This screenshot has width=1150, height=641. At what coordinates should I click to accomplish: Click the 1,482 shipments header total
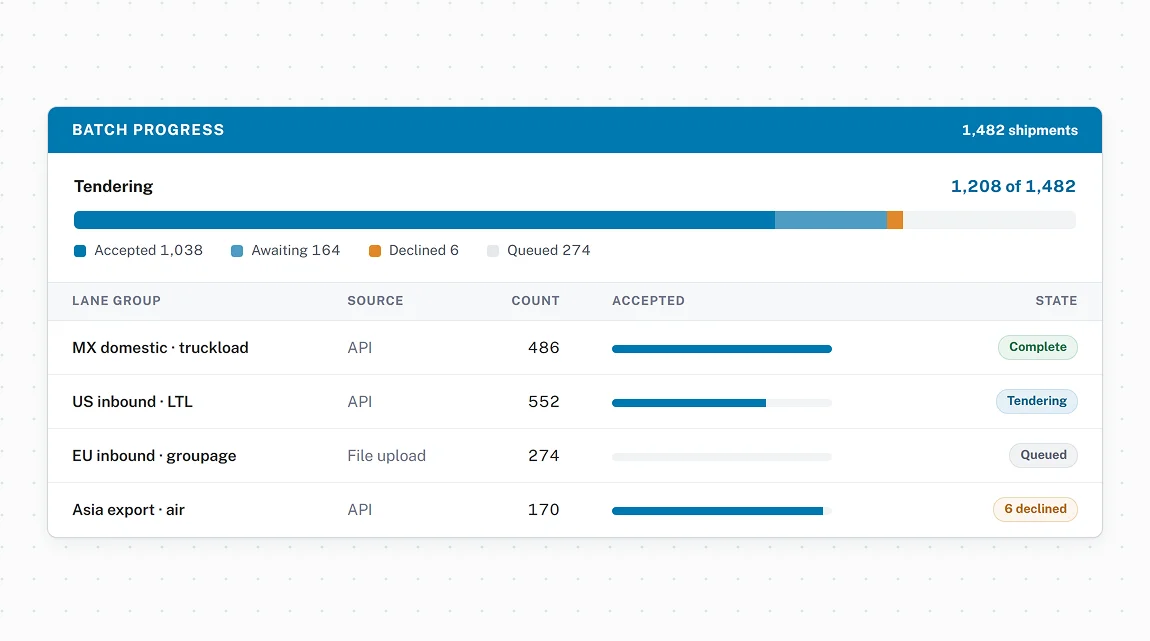(1019, 131)
